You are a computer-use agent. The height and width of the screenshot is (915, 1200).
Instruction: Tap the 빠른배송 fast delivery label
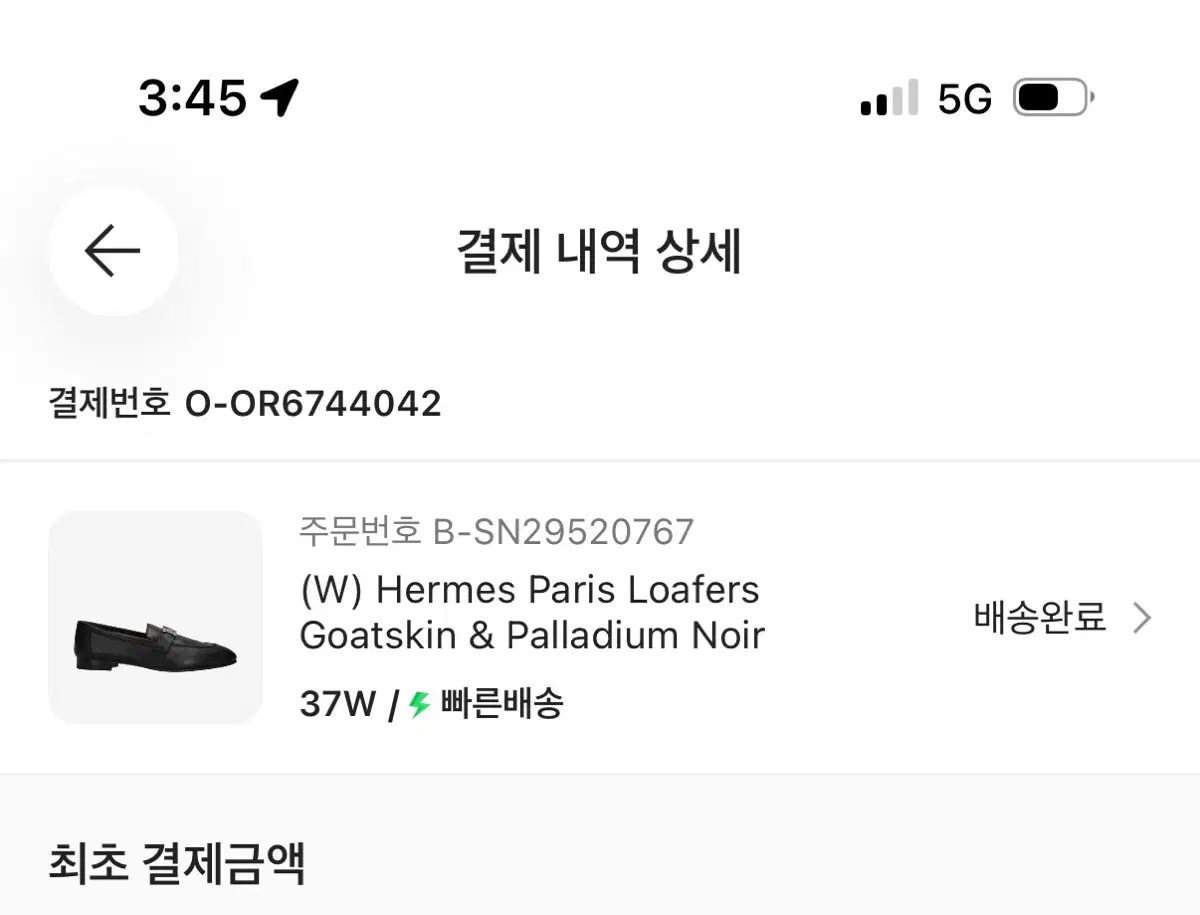pos(501,704)
